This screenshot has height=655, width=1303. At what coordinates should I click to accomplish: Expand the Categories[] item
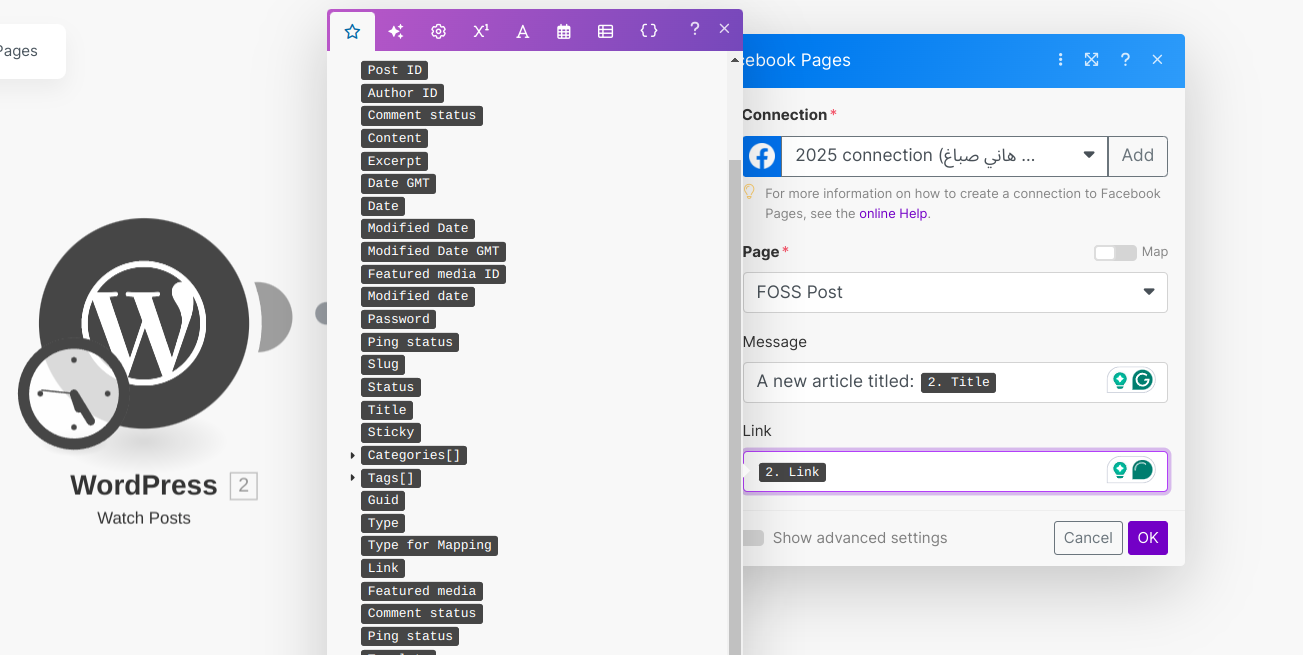(x=353, y=456)
